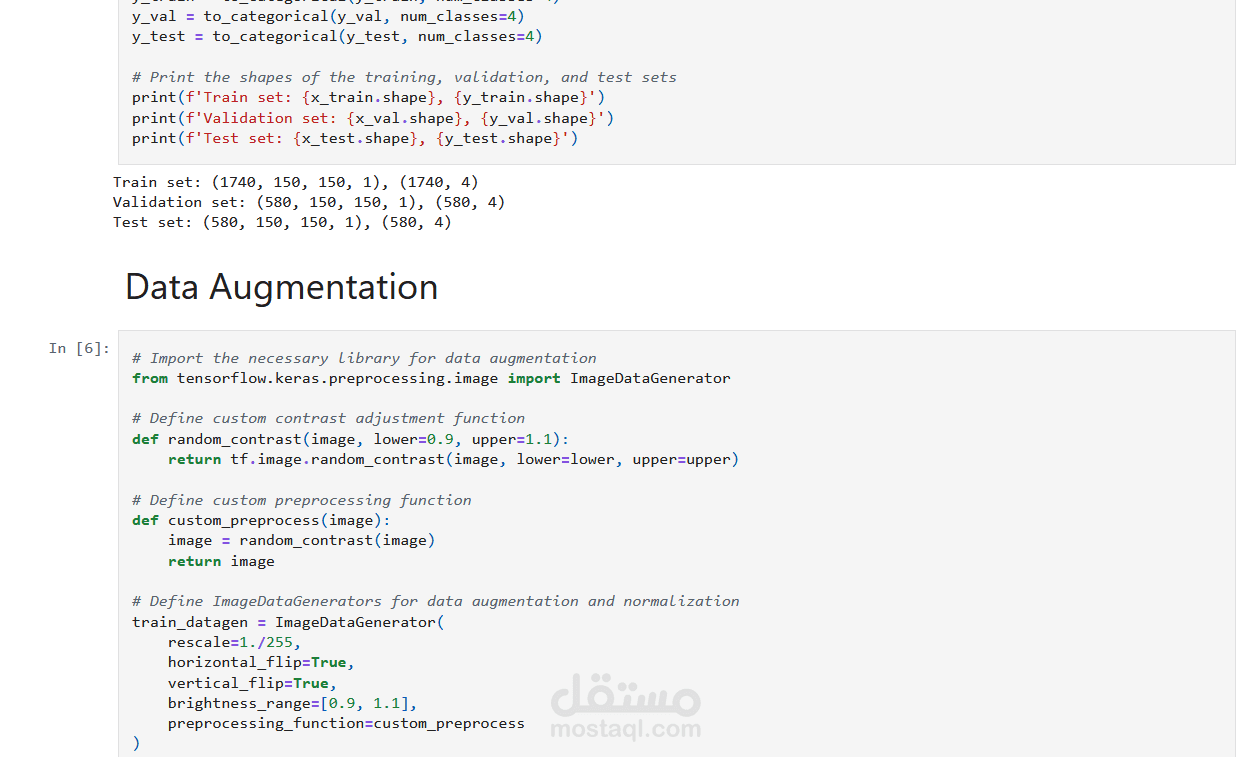Click the 'vertical_flip=True' argument

point(251,683)
